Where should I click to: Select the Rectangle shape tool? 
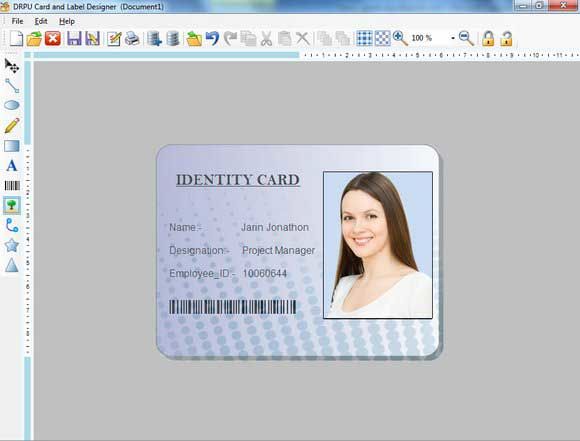[x=12, y=146]
